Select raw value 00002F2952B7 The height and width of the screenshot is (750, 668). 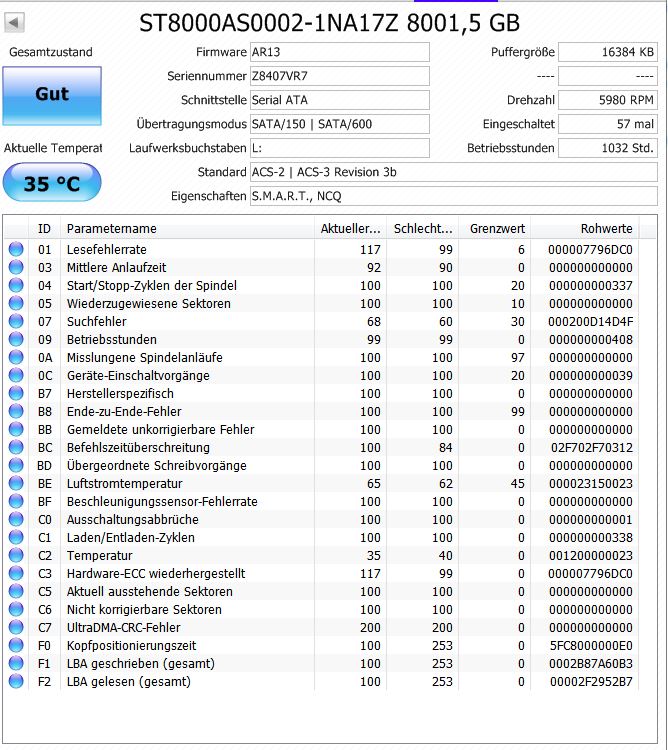591,682
